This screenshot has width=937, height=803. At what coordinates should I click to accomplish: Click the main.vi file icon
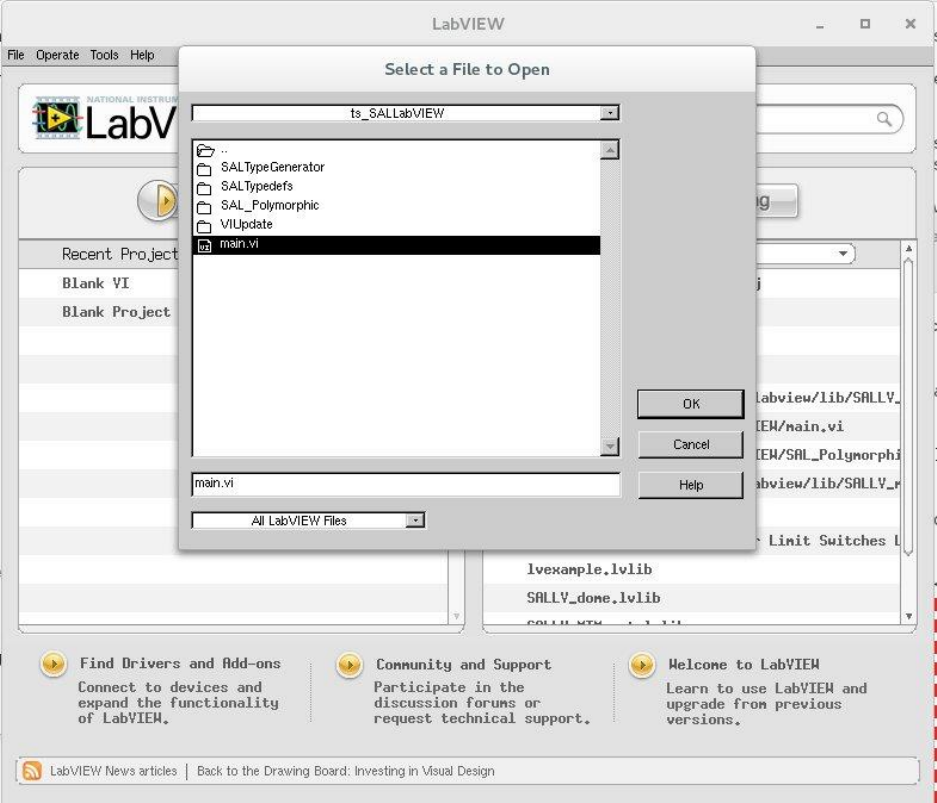[204, 246]
